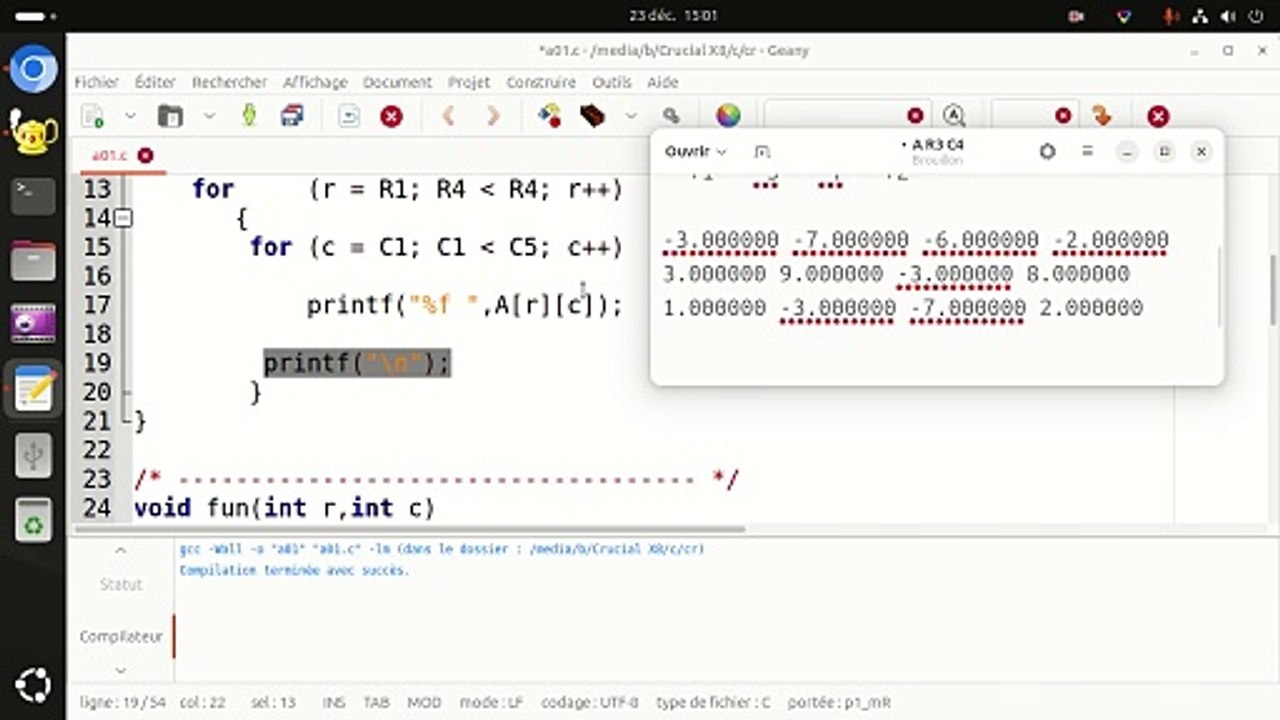This screenshot has width=1280, height=720.
Task: Open text editor view settings gear
Action: [1047, 151]
